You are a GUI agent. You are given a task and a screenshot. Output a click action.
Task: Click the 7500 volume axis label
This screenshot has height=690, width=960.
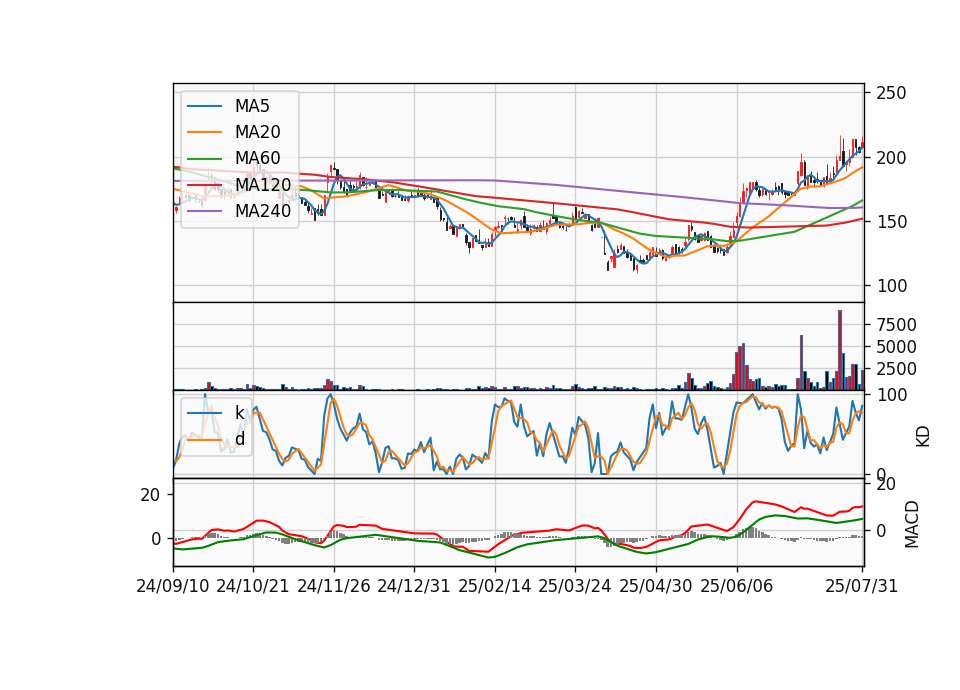(896, 324)
